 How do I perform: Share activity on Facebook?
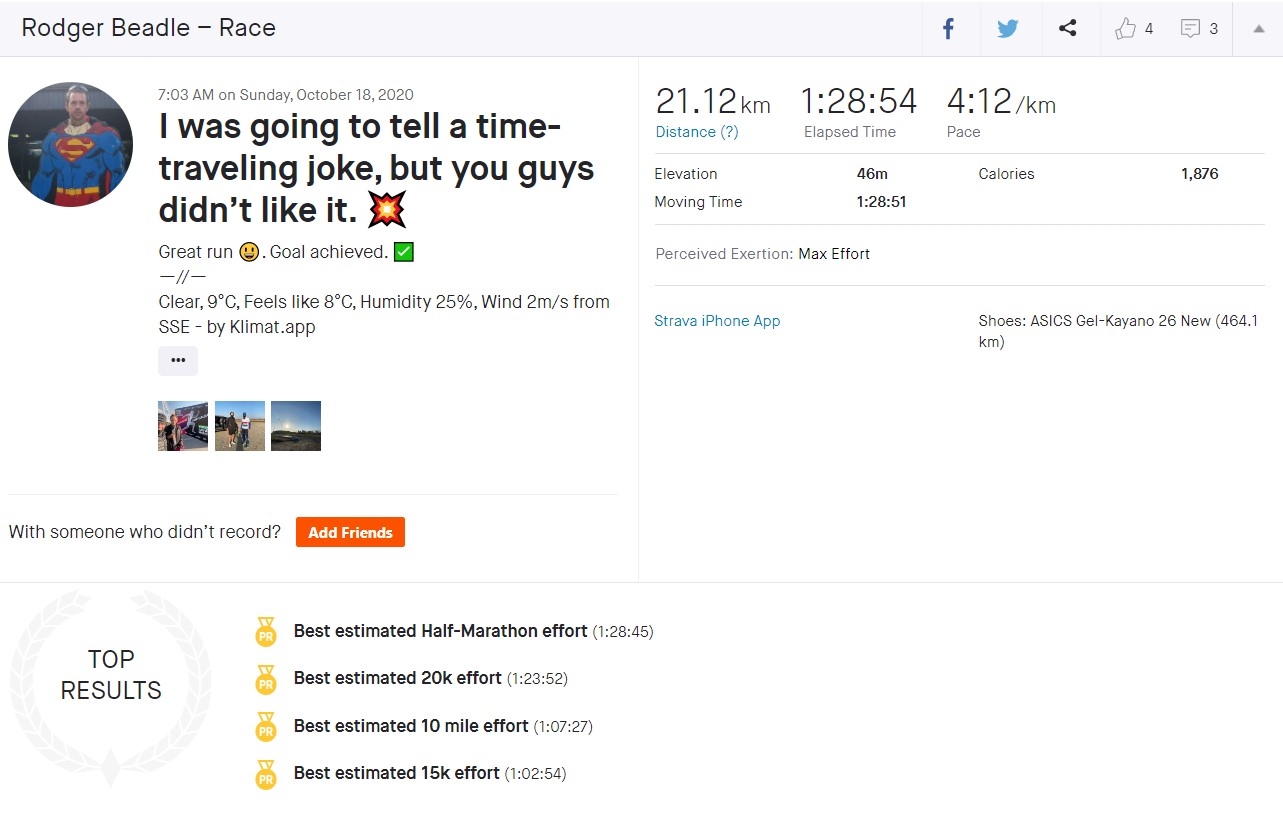click(x=949, y=29)
